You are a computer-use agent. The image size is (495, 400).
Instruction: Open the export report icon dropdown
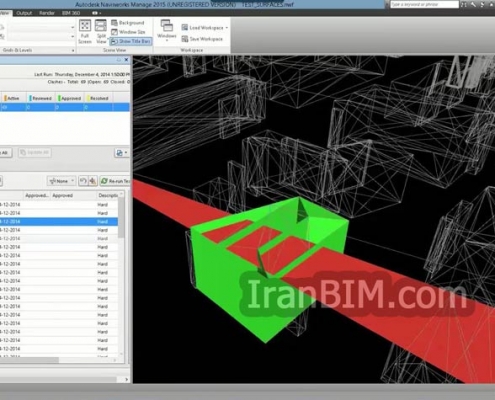122,153
